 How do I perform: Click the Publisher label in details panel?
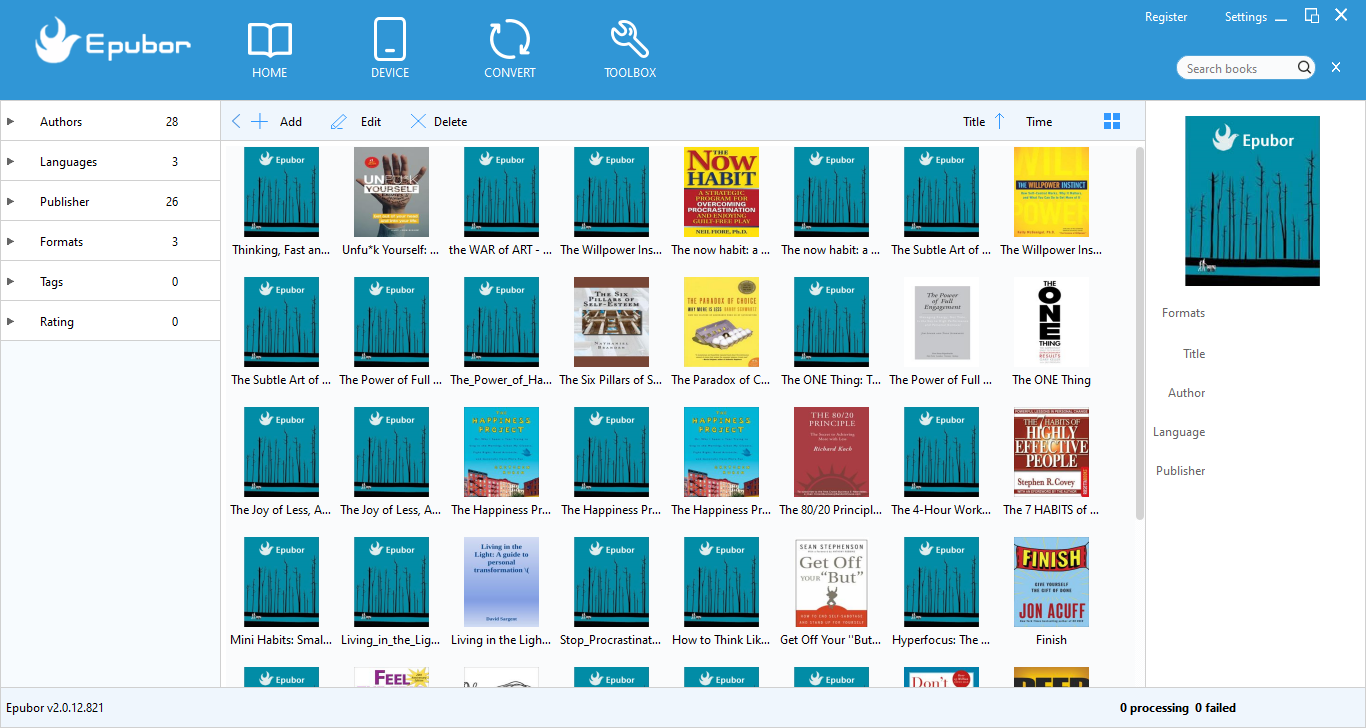1181,471
